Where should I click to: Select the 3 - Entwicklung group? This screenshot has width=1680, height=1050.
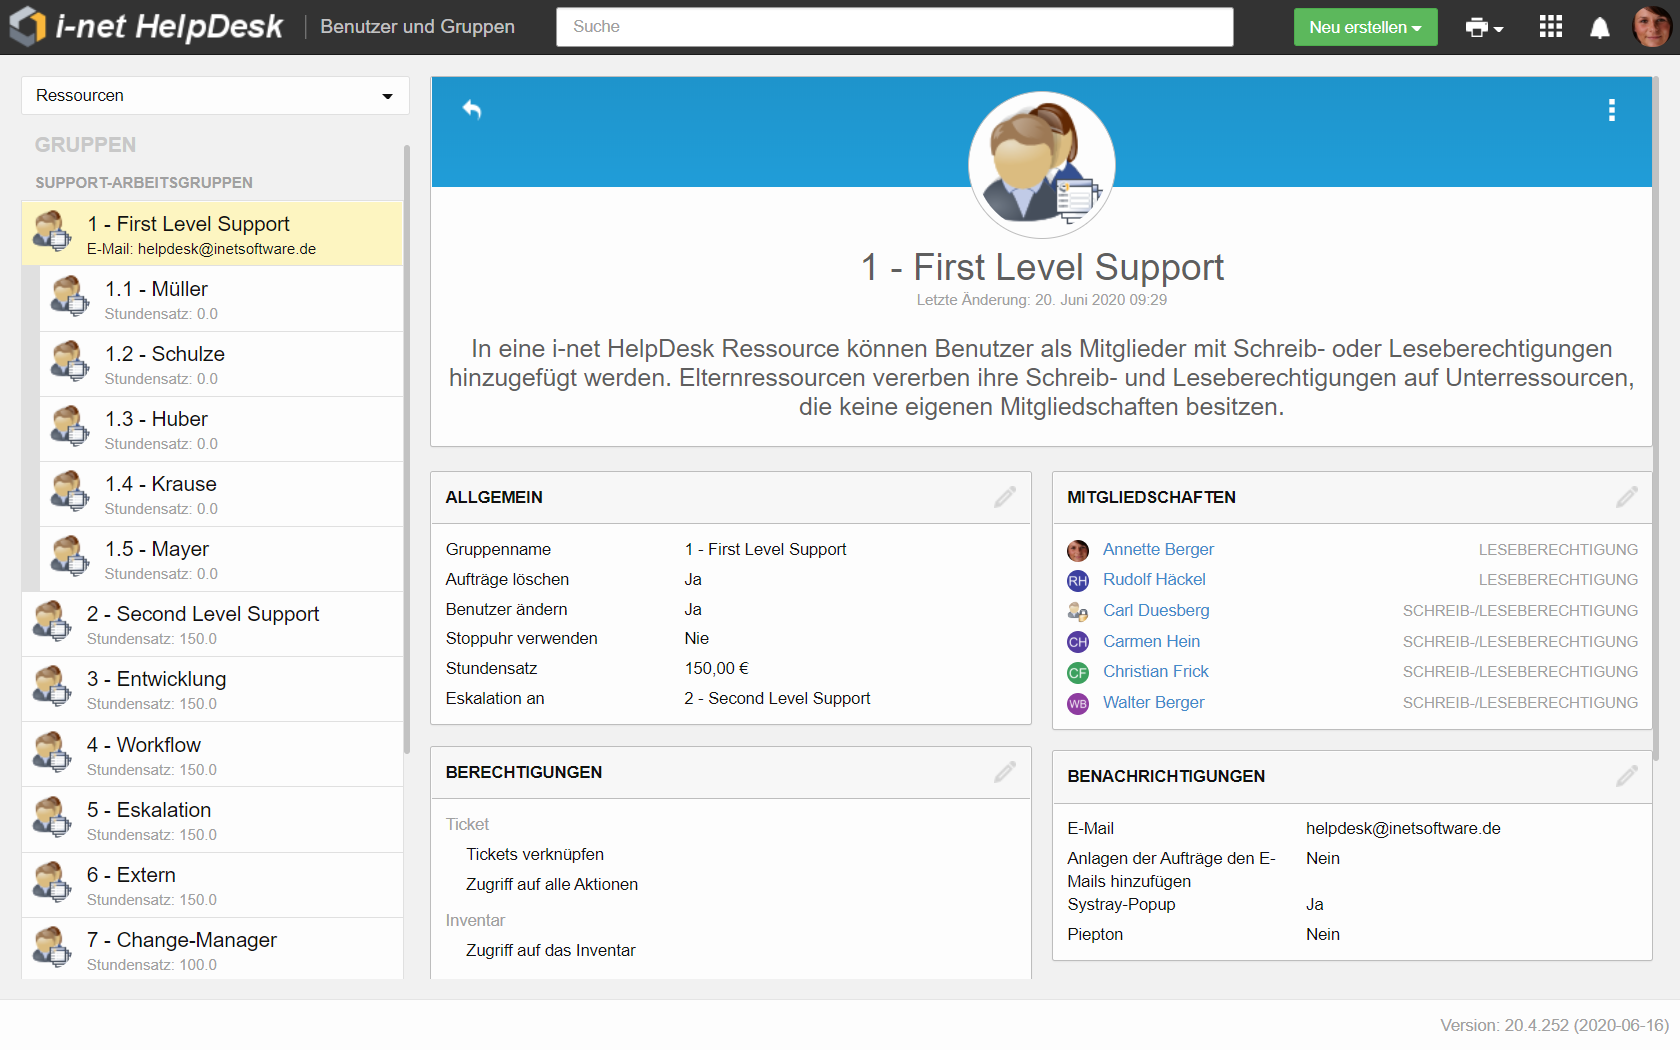pos(212,689)
